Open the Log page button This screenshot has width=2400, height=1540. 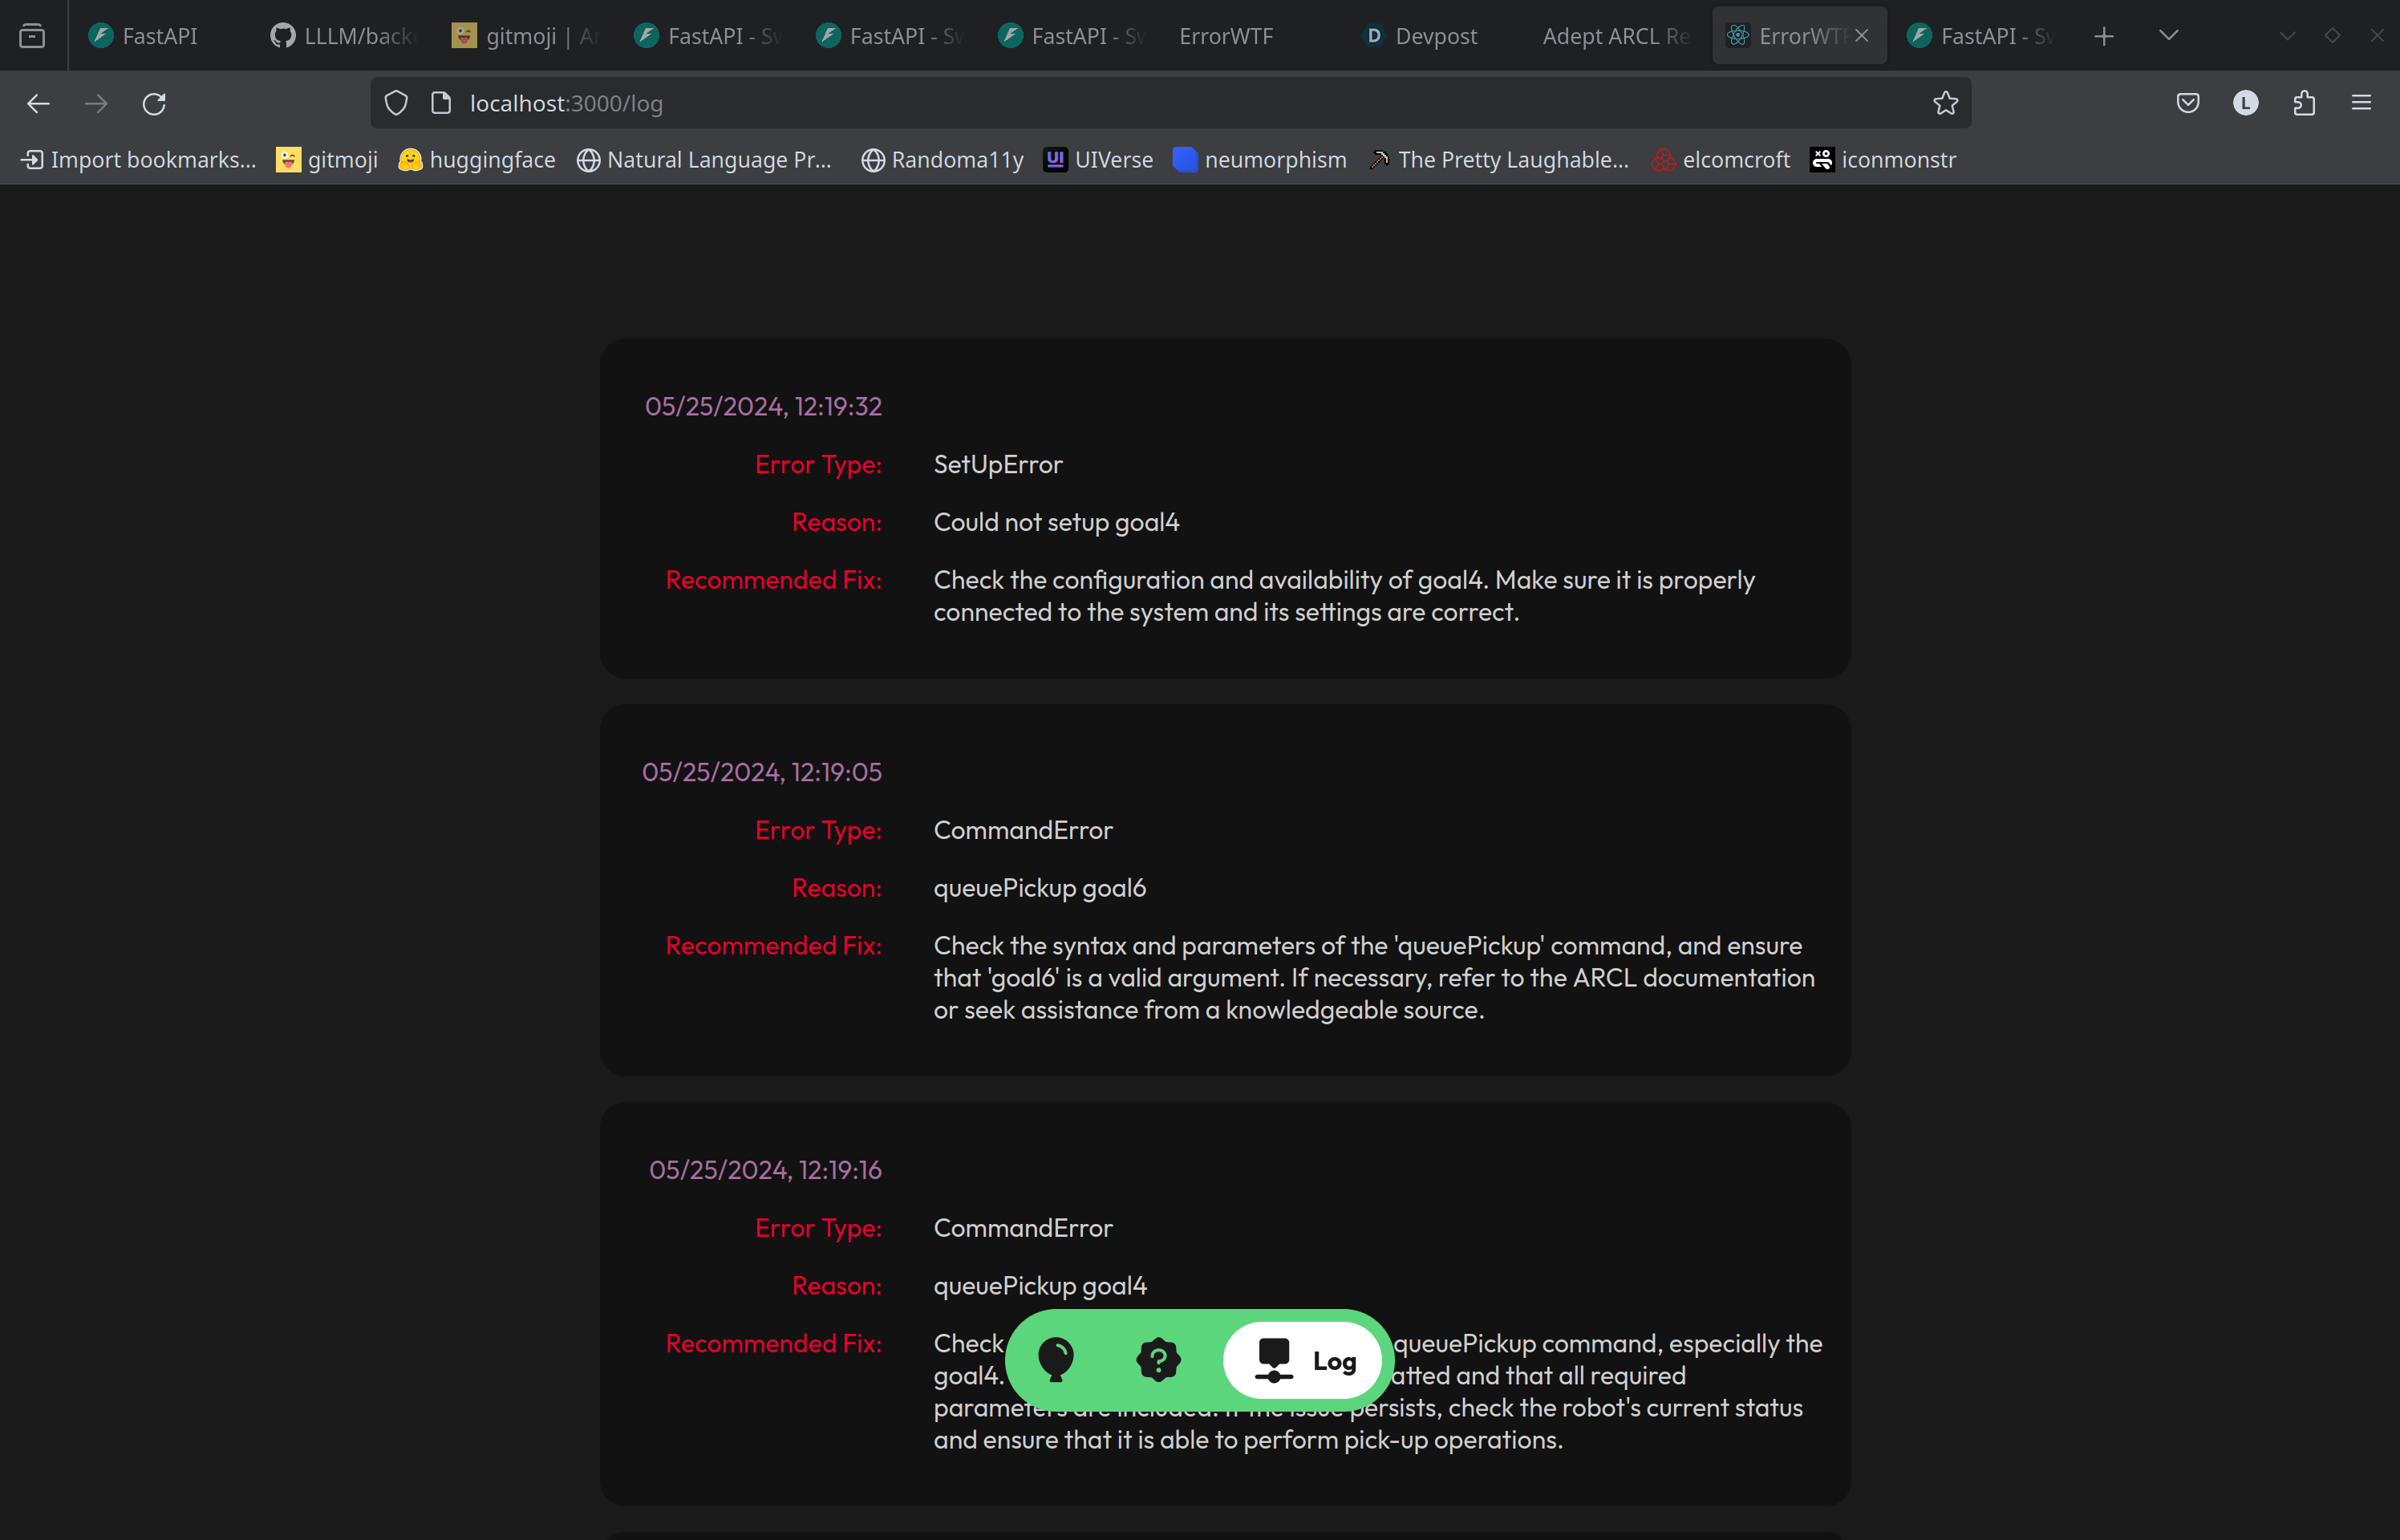coord(1304,1360)
